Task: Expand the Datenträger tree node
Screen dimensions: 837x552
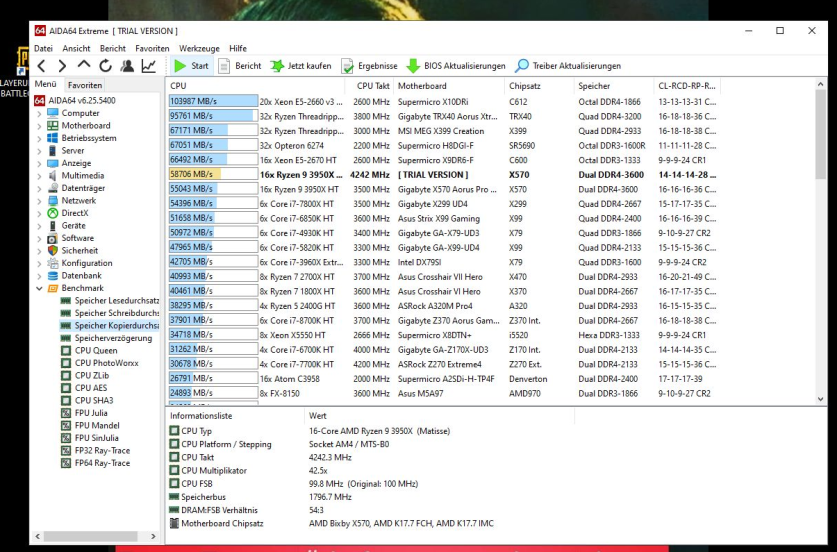Action: coord(39,188)
